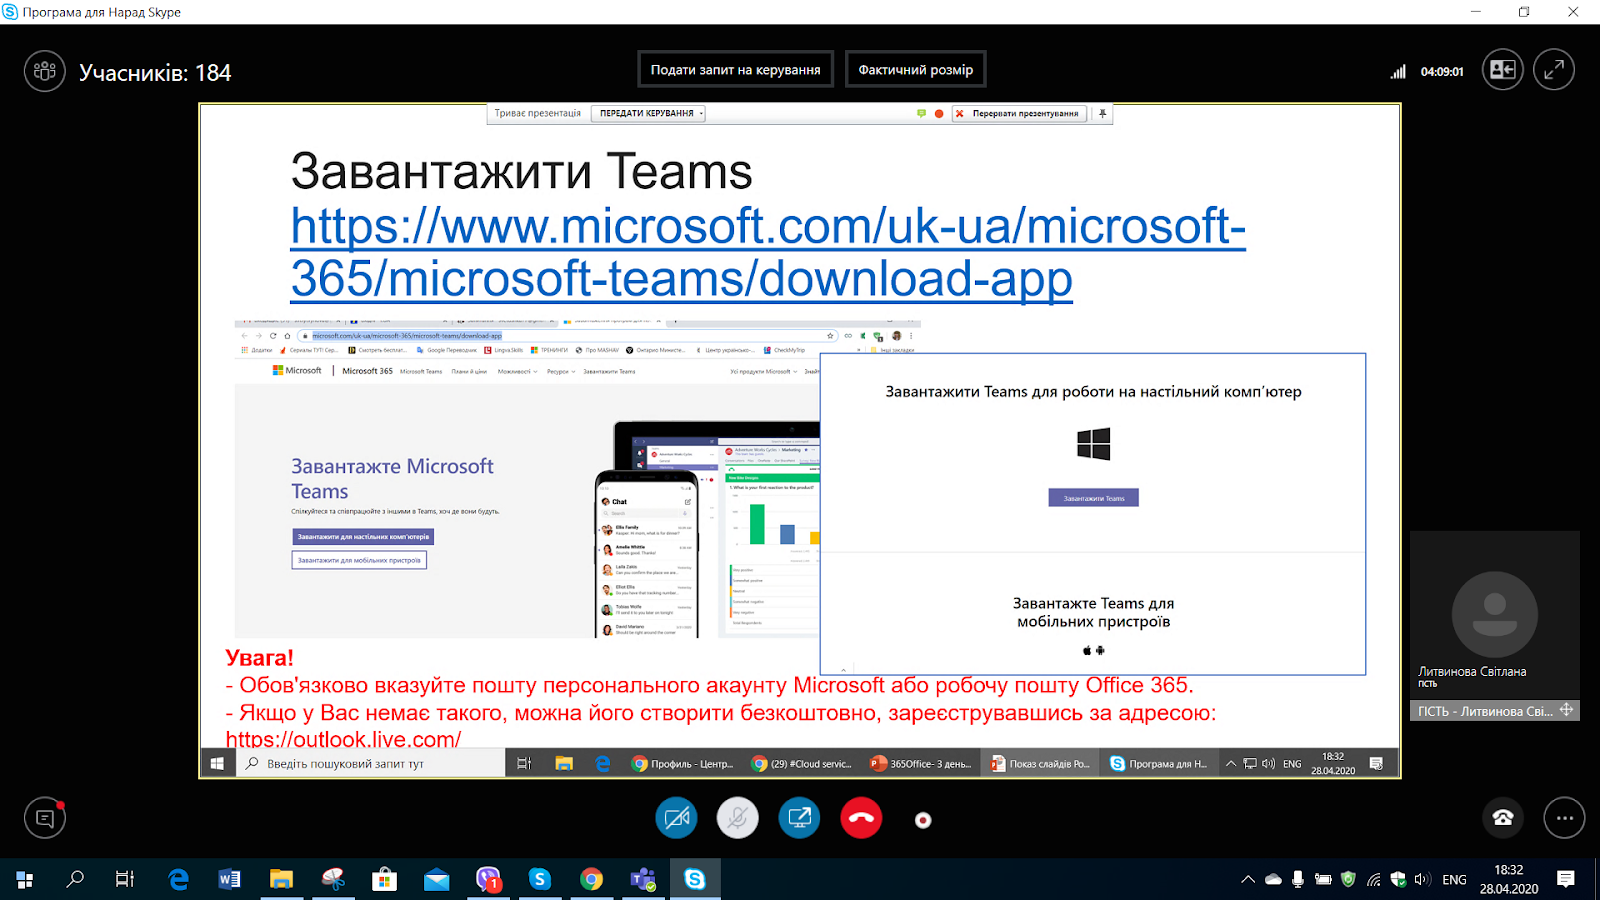Open Viber from the taskbar
1600x900 pixels.
coord(488,879)
